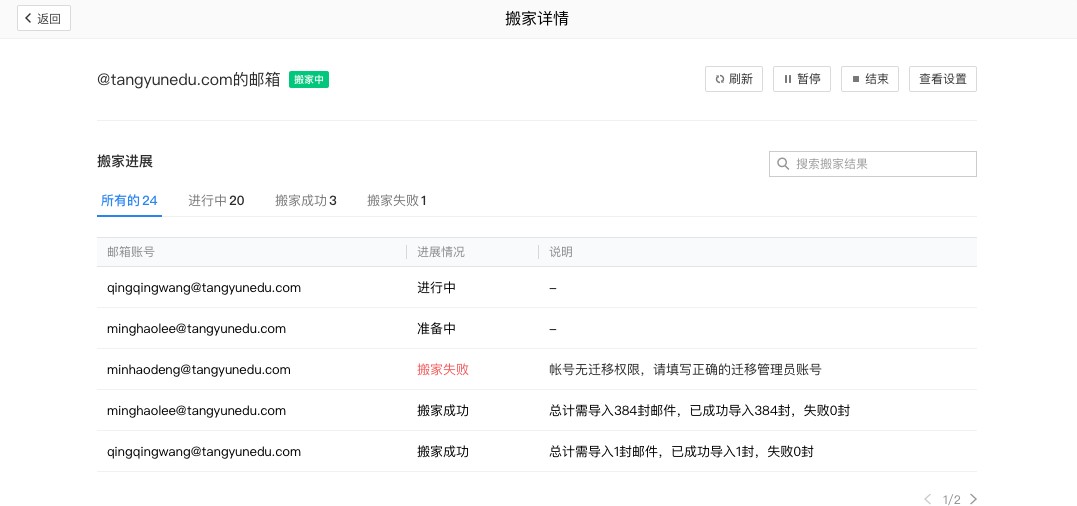Switch to the 进行中 20 tab

tap(216, 200)
